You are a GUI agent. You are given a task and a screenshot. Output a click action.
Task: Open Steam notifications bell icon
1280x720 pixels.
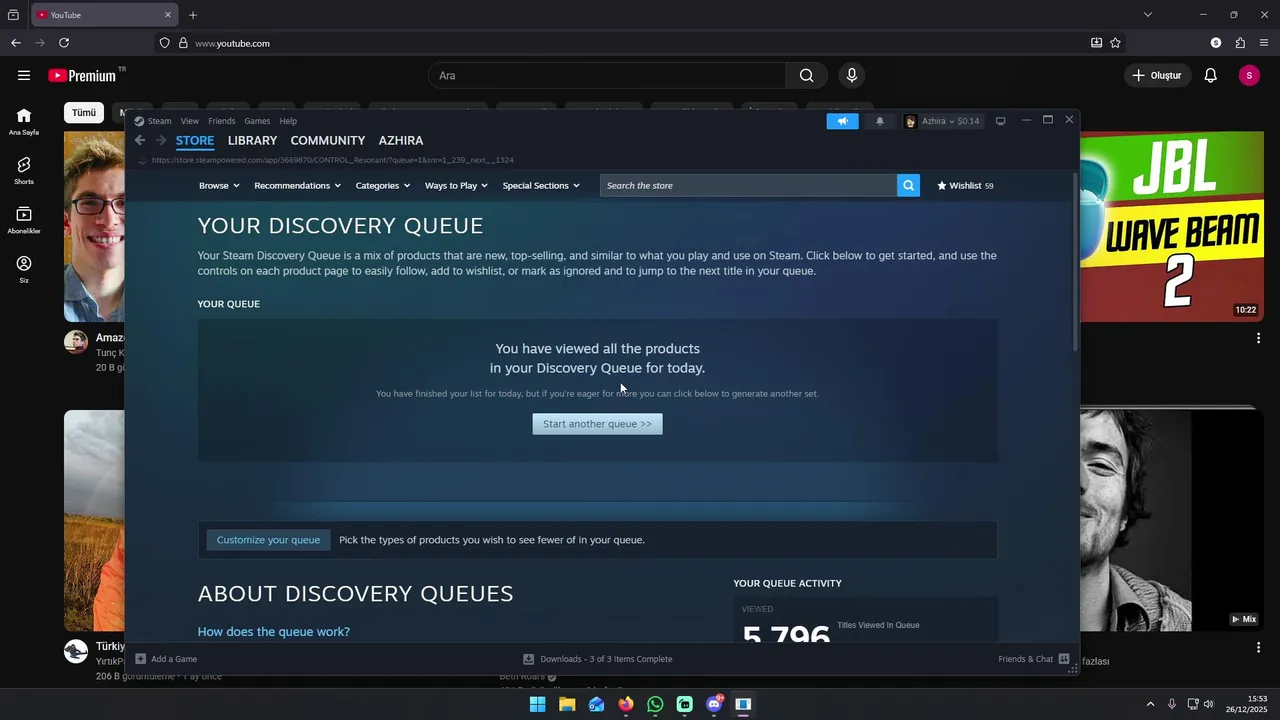coord(880,121)
